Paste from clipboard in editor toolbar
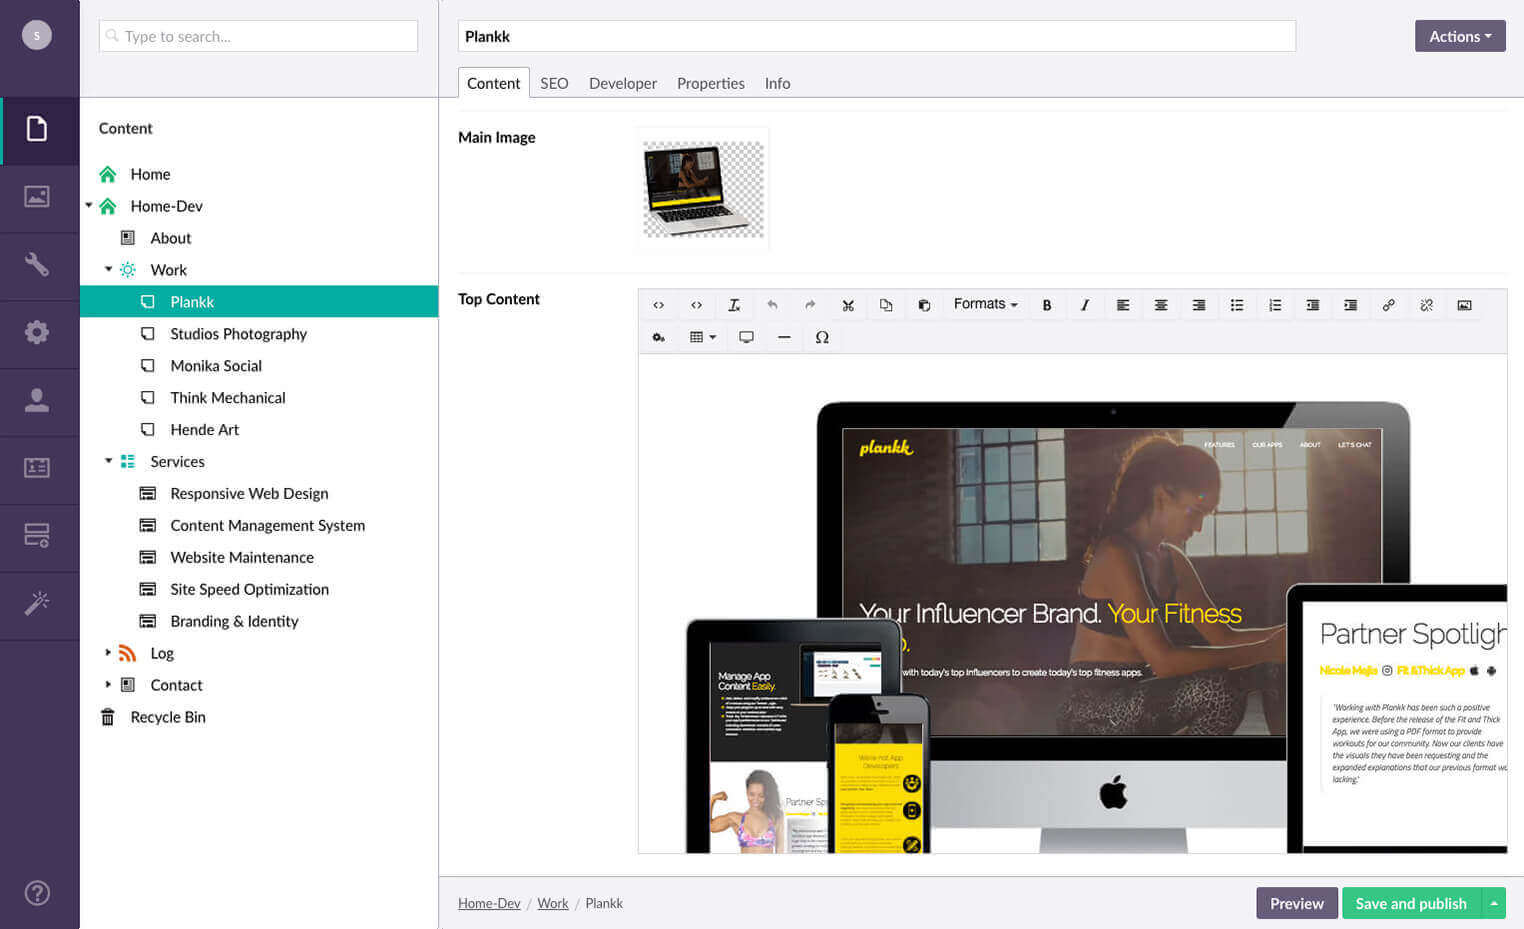1524x929 pixels. tap(924, 305)
